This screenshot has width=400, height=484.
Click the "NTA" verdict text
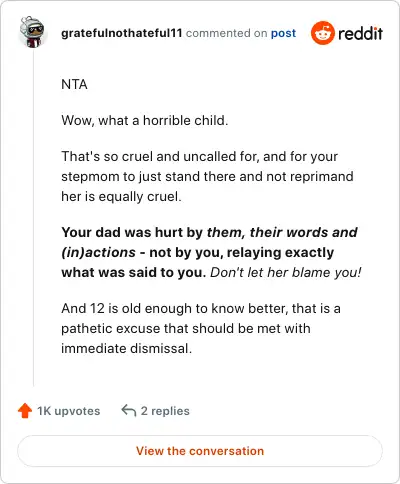click(x=74, y=84)
